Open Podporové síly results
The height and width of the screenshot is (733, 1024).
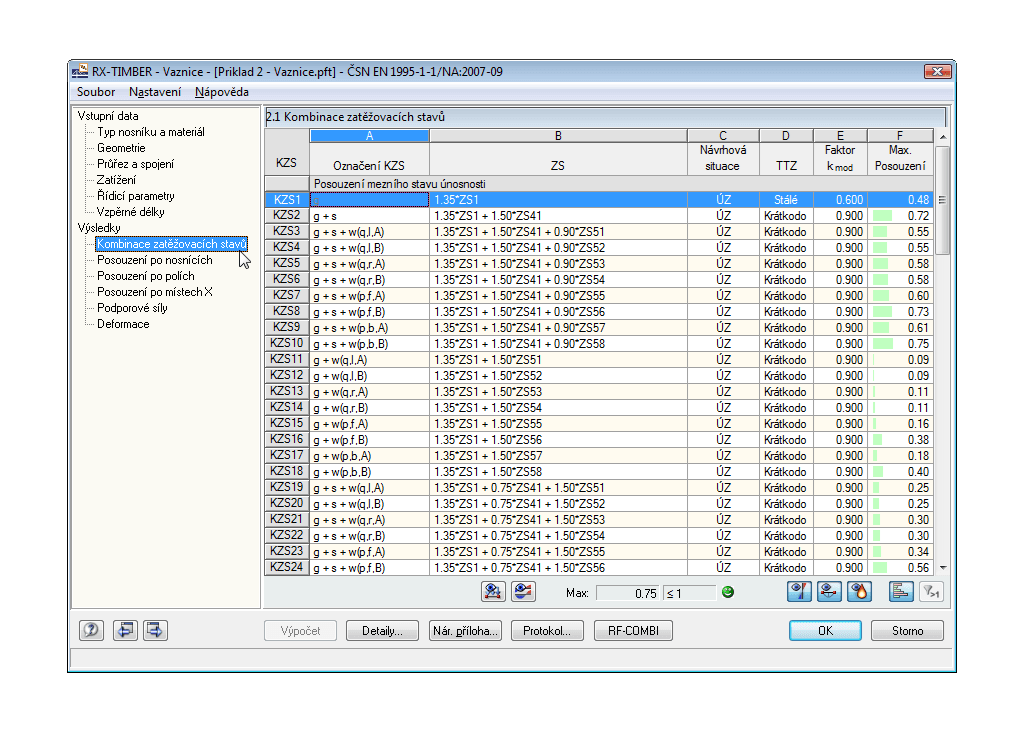[132, 308]
